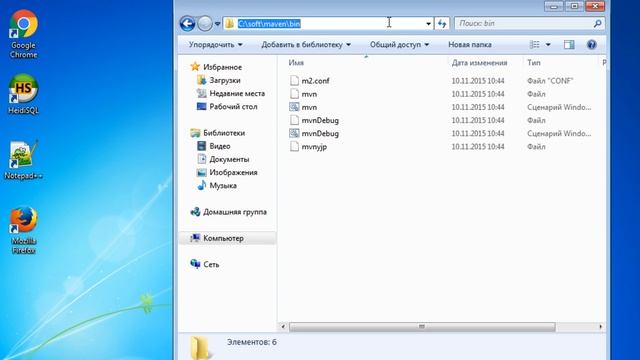Select 'Сеть' in navigation pane
640x360 pixels.
point(211,264)
